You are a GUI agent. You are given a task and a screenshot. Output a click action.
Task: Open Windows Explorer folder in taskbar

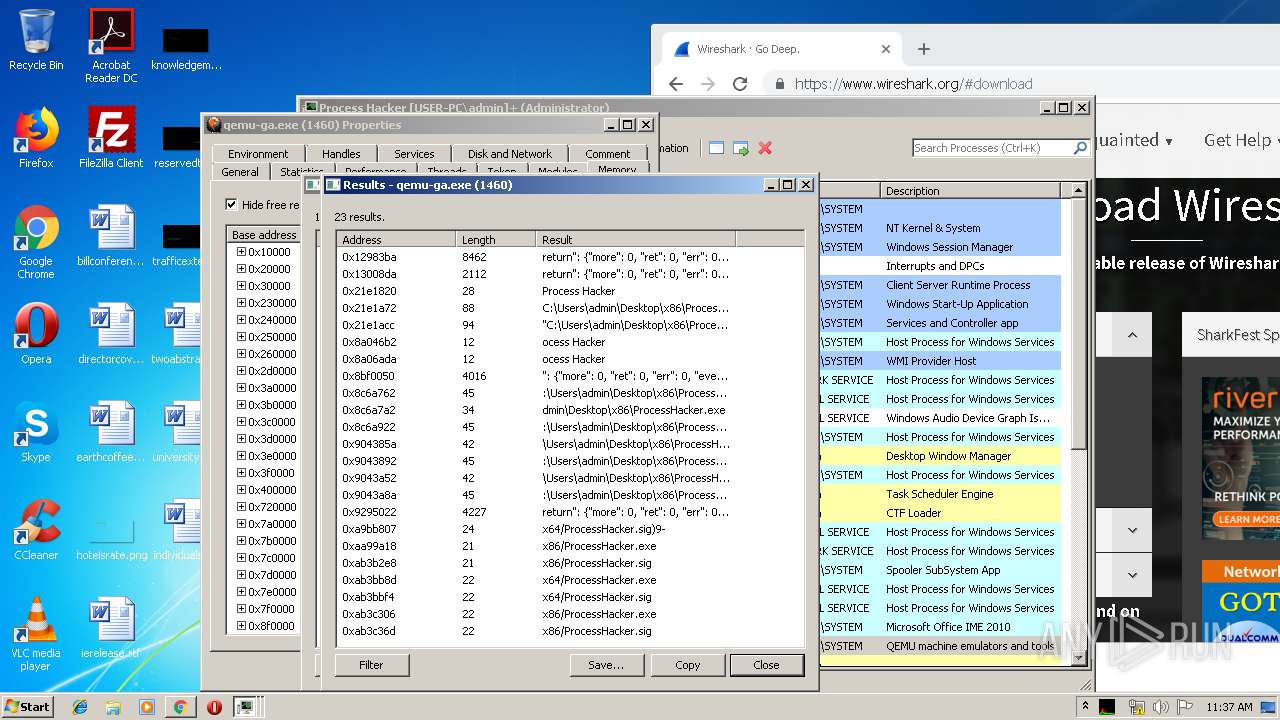(x=113, y=707)
